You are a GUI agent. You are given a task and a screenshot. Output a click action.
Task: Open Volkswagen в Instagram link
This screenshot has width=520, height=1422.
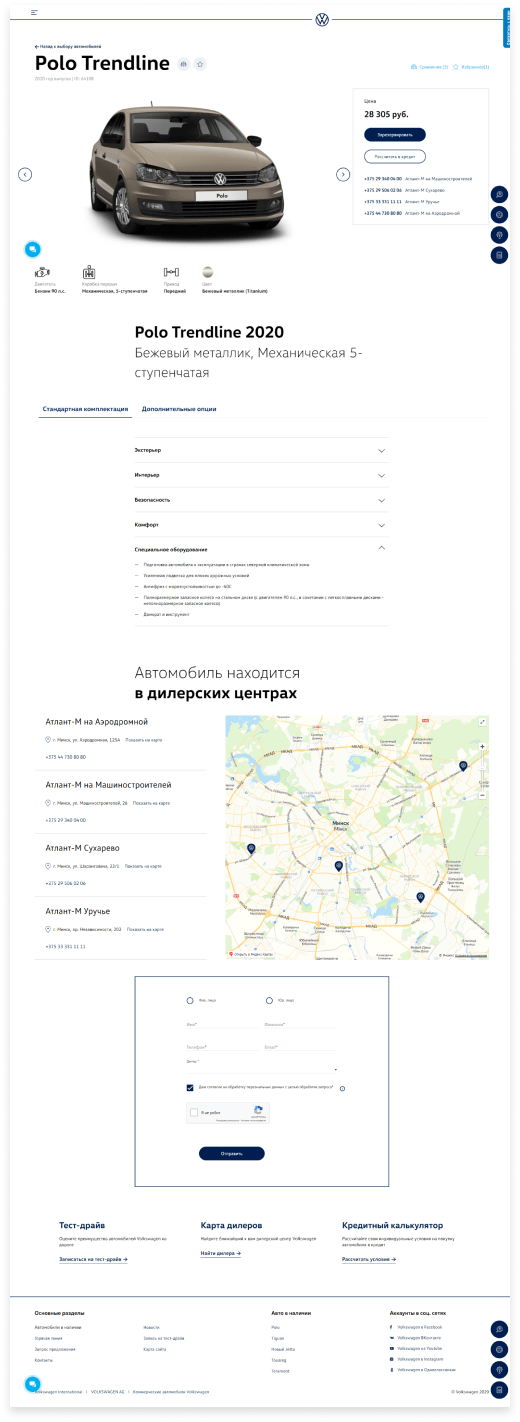click(417, 1360)
